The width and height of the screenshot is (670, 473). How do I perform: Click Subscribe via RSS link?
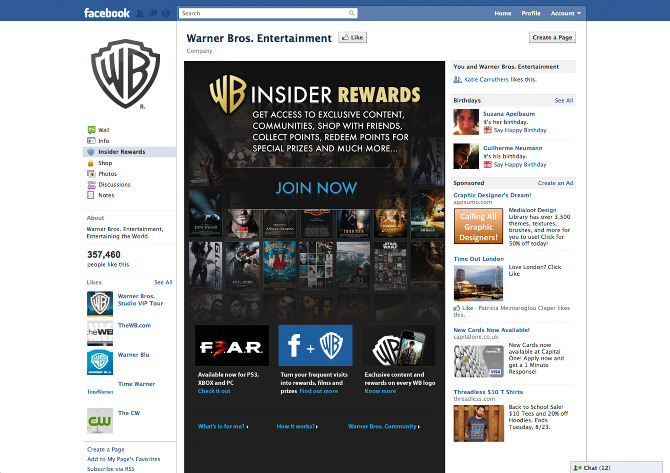pyautogui.click(x=111, y=469)
